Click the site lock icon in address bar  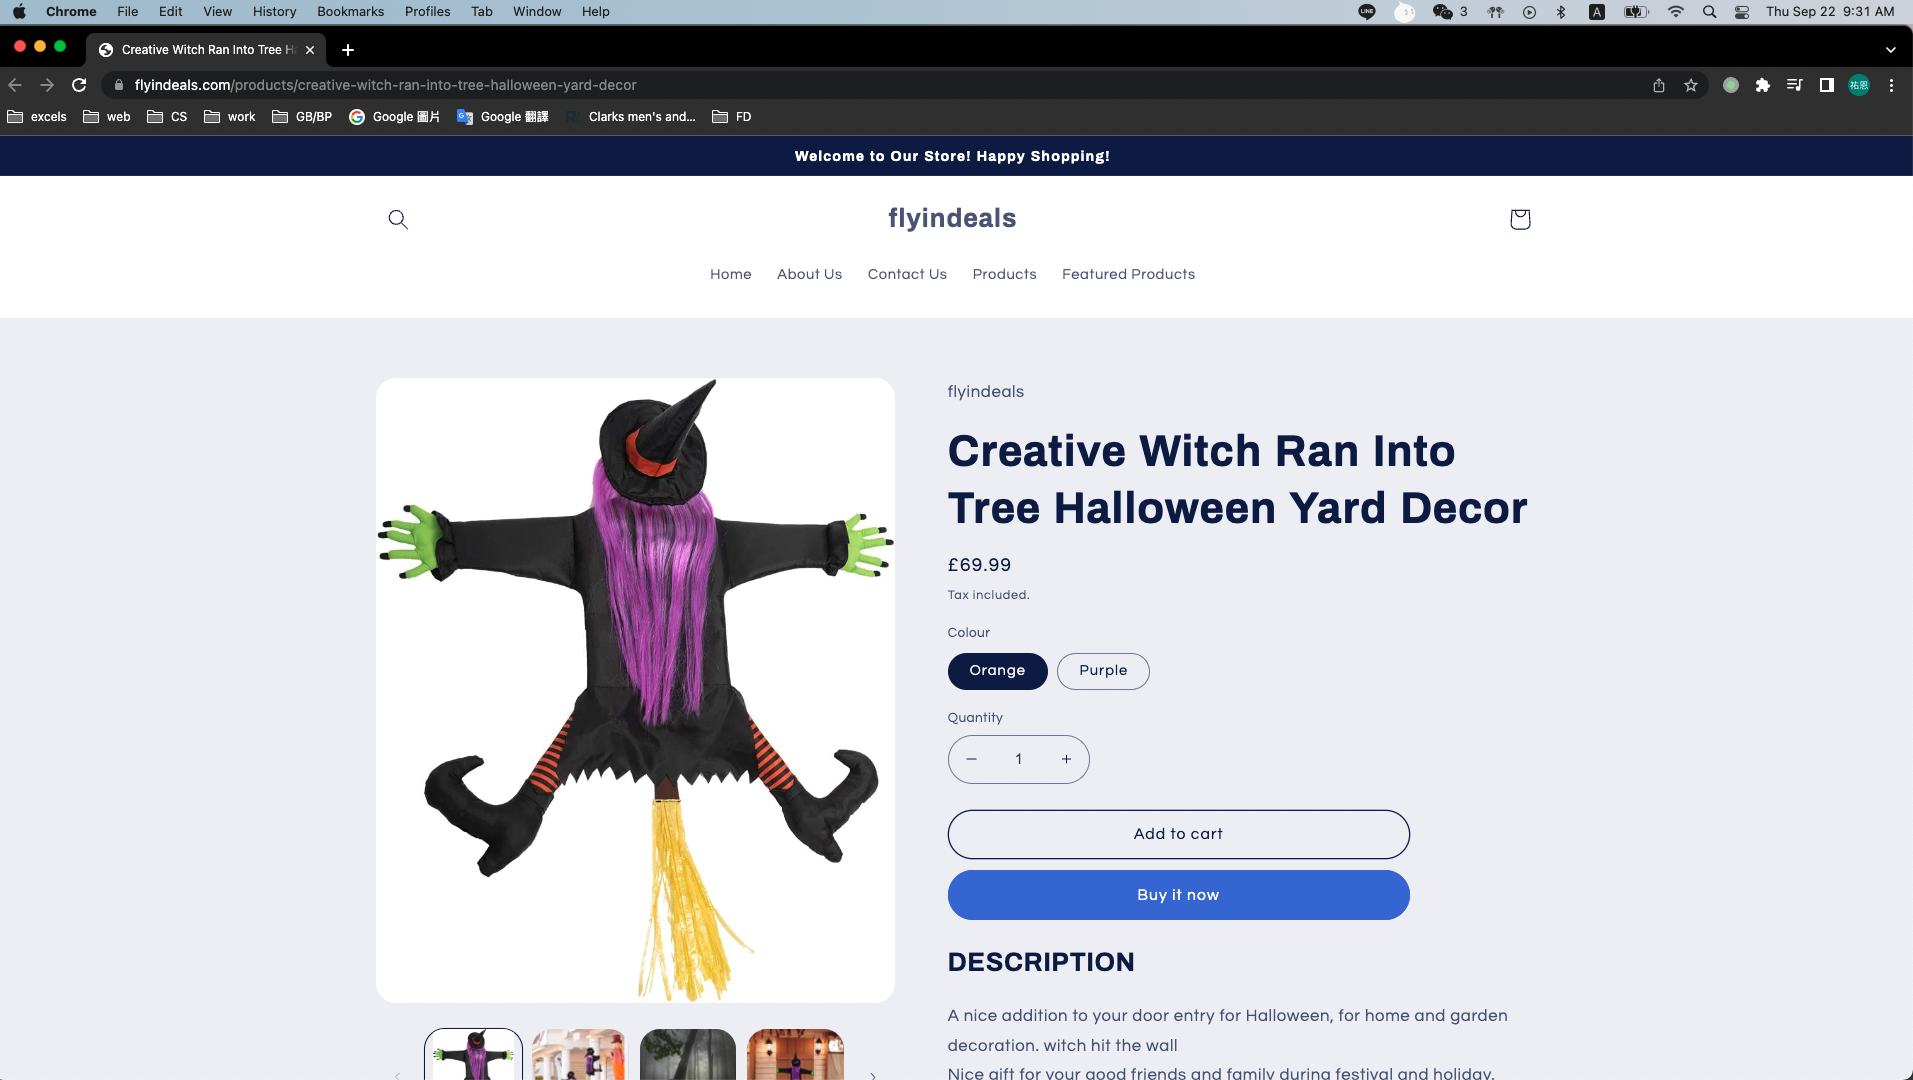119,85
